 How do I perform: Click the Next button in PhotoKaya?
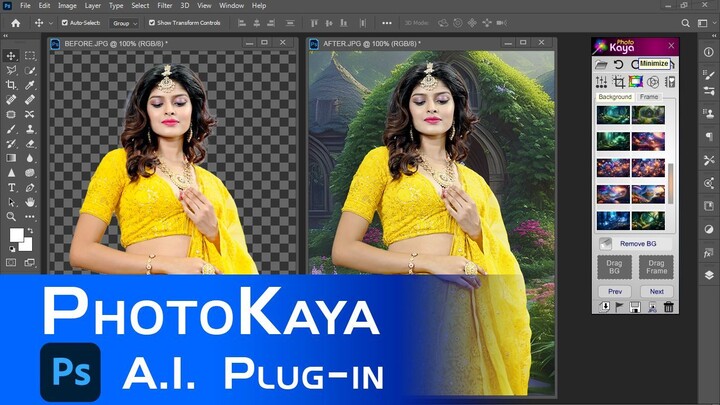(x=657, y=292)
